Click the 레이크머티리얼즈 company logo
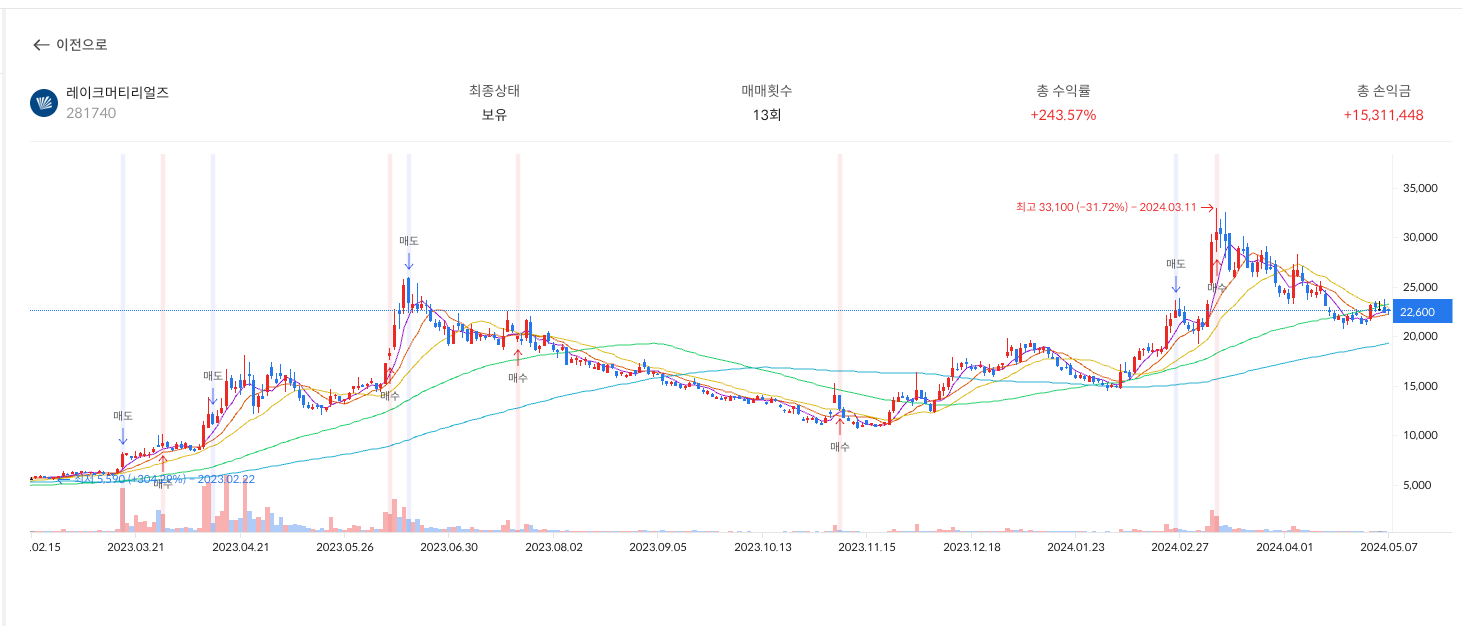 pos(44,103)
